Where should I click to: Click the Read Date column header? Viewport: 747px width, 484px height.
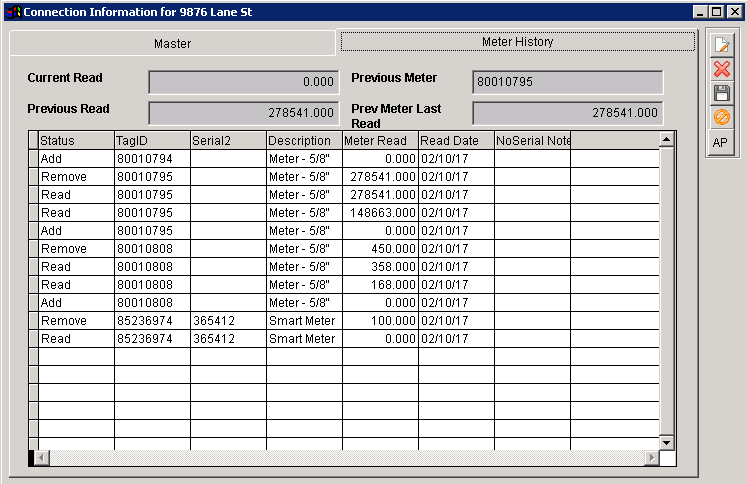[x=456, y=141]
